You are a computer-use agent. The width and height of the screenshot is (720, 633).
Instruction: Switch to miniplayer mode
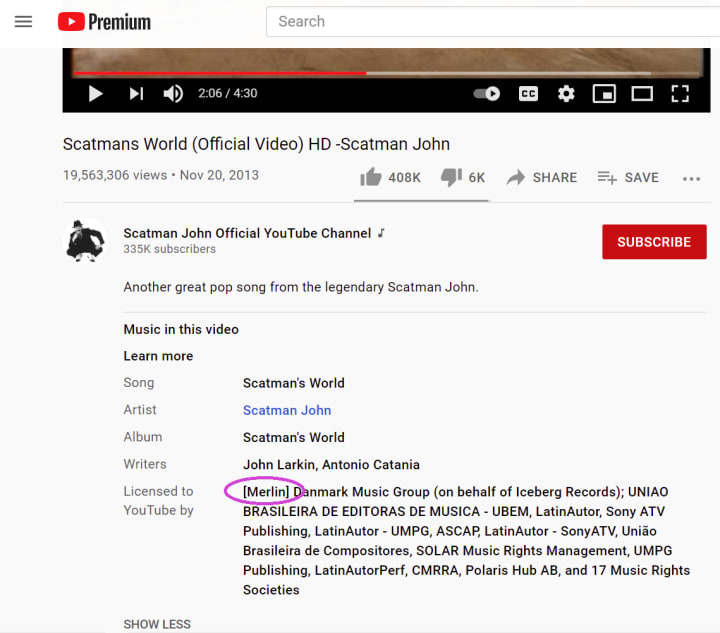(x=604, y=94)
